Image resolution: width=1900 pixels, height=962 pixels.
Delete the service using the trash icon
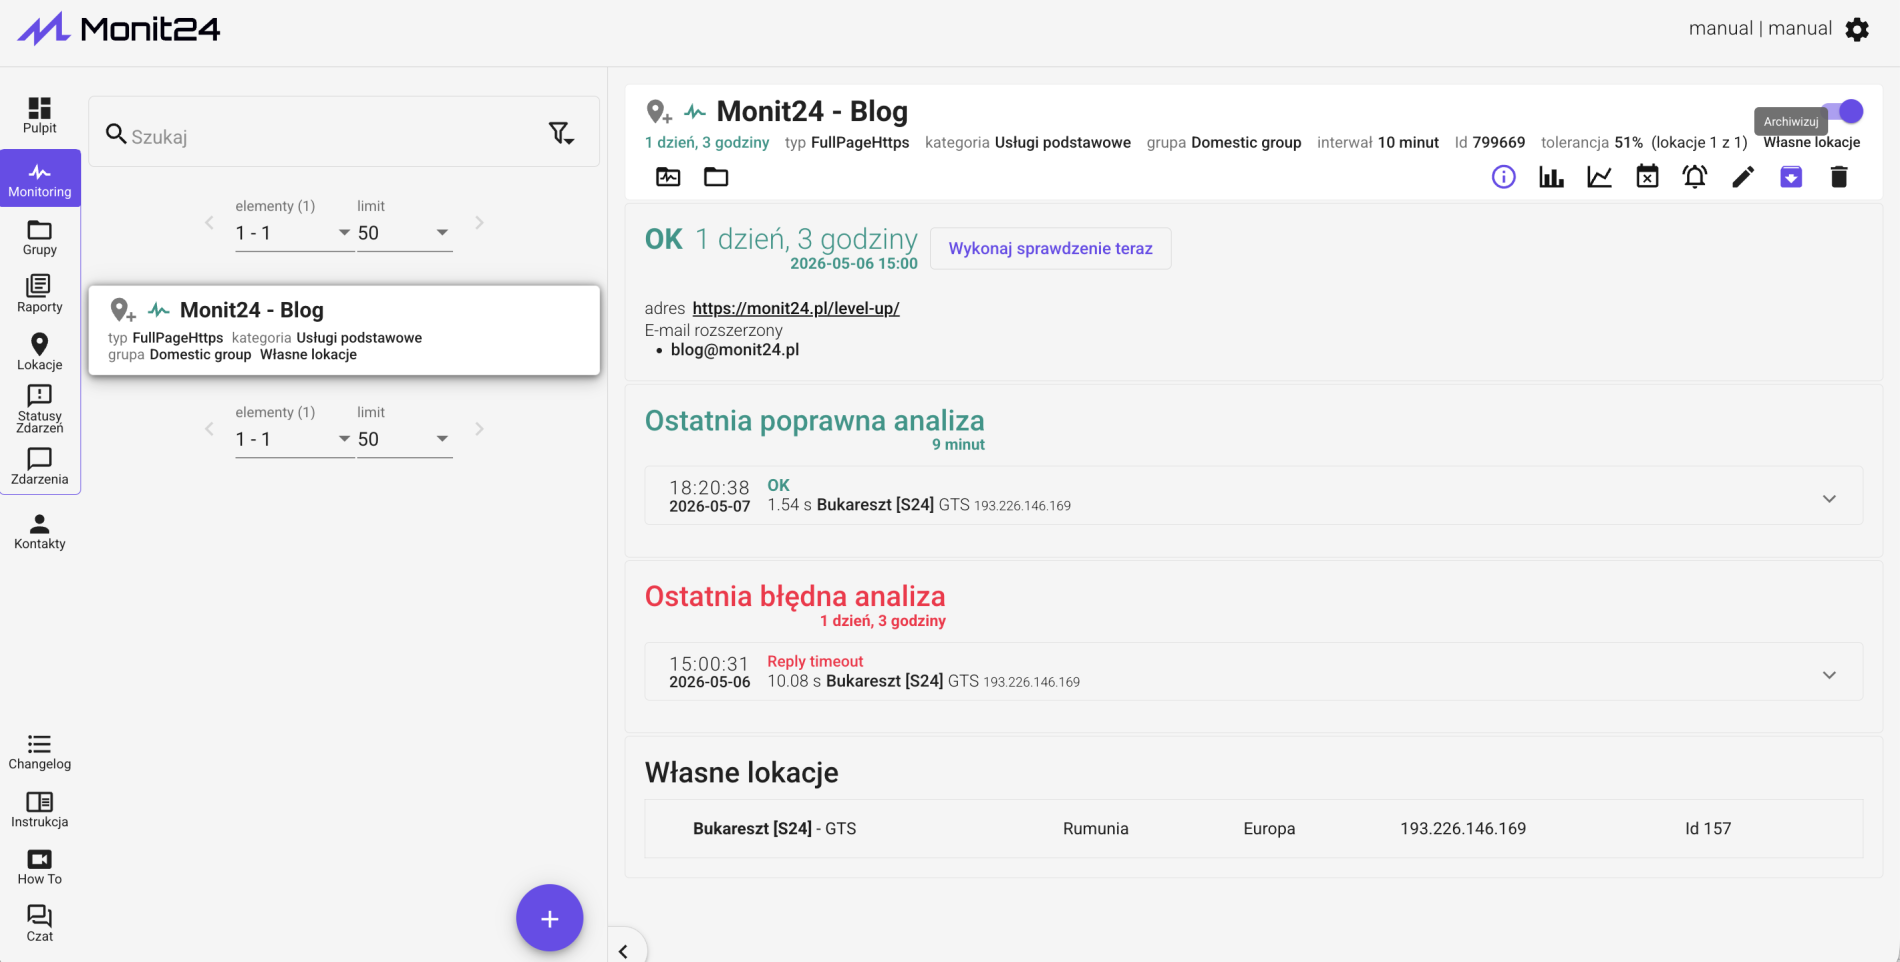(1839, 177)
